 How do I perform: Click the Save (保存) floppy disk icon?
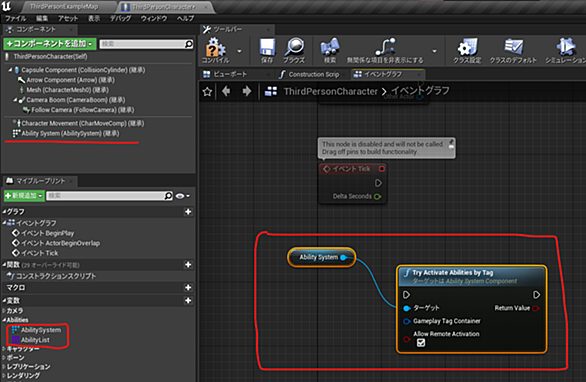tap(267, 47)
